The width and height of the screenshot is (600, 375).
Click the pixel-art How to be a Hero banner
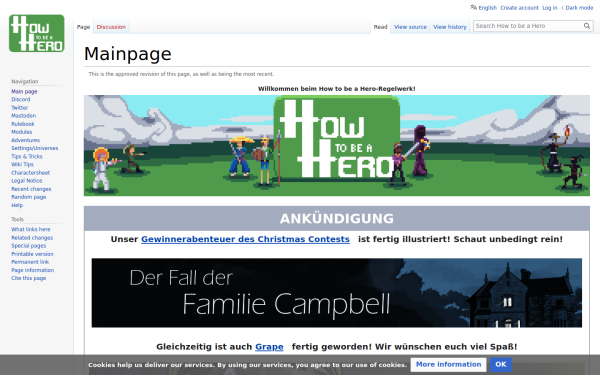click(337, 145)
